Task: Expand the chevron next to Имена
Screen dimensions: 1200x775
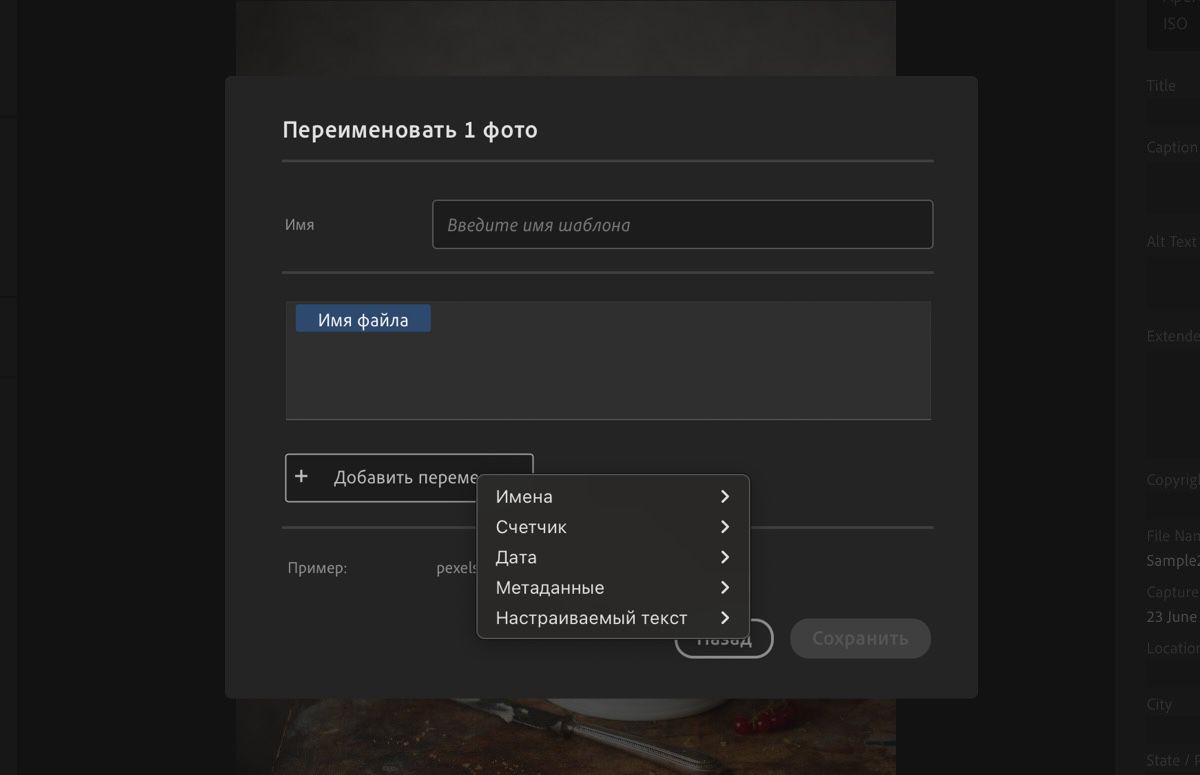Action: (725, 497)
